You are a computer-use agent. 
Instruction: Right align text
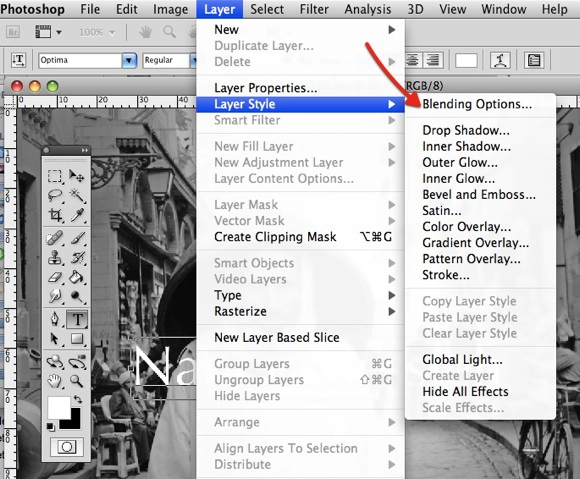[x=433, y=60]
